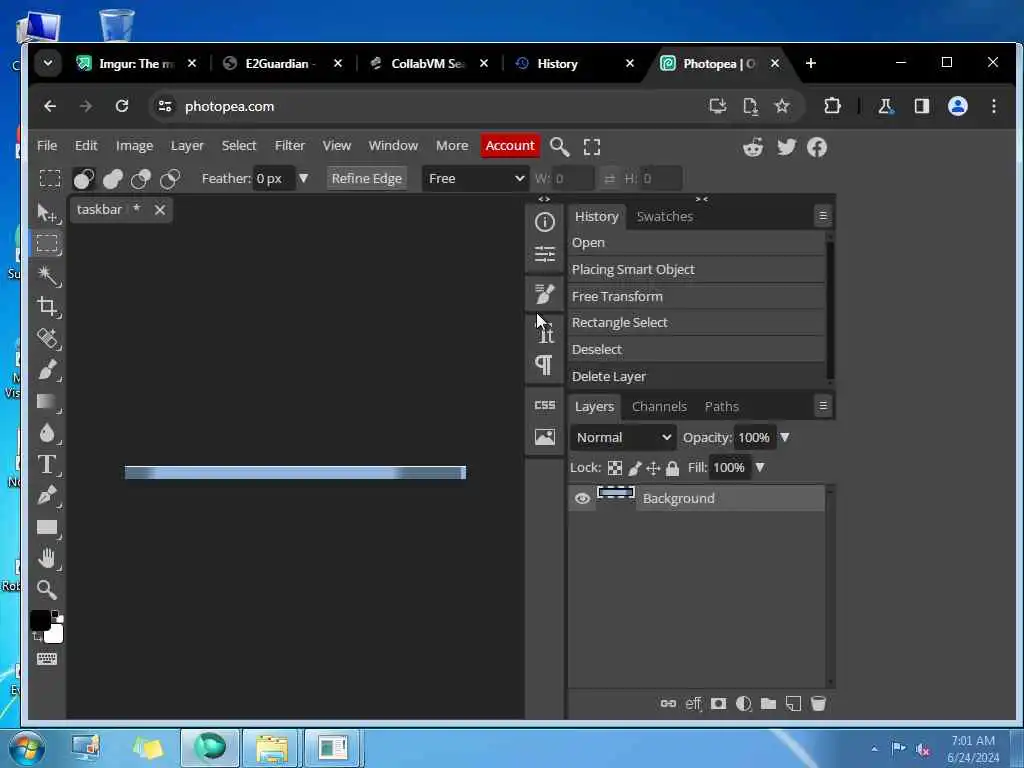
Task: Select the Gradient tool
Action: [47, 401]
